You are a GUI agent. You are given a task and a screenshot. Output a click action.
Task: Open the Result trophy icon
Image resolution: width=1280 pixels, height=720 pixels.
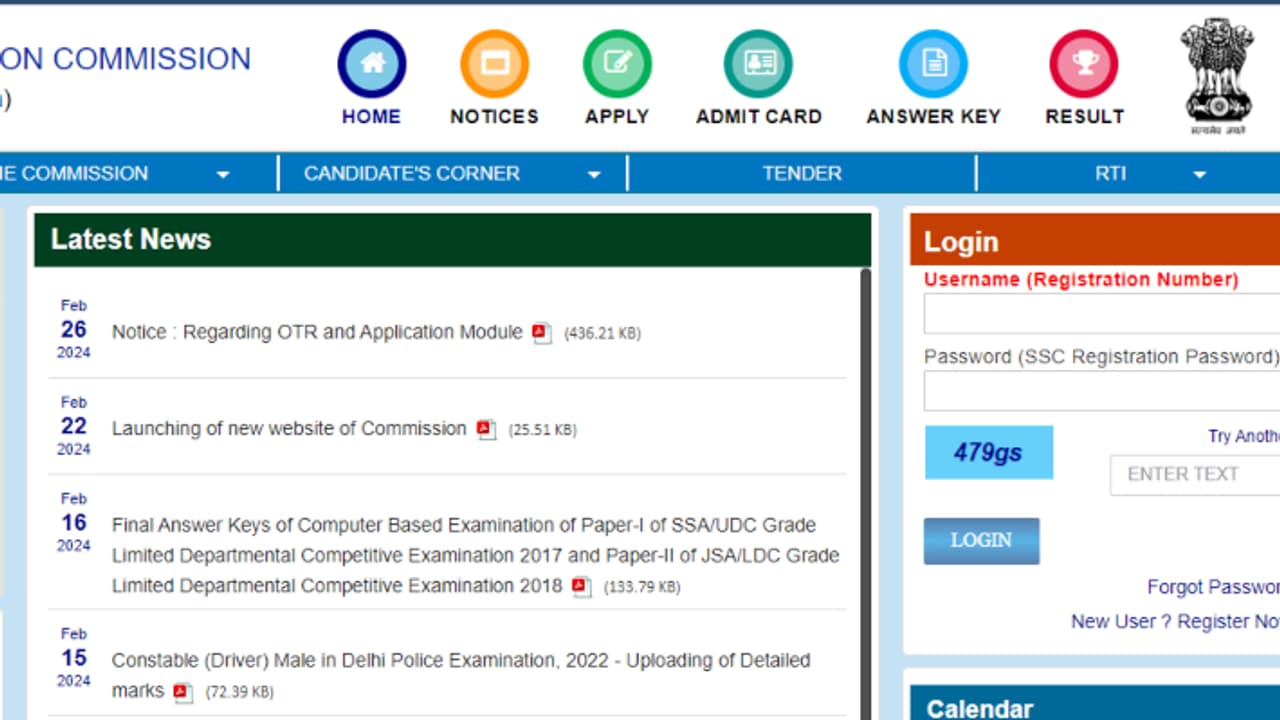coord(1084,64)
